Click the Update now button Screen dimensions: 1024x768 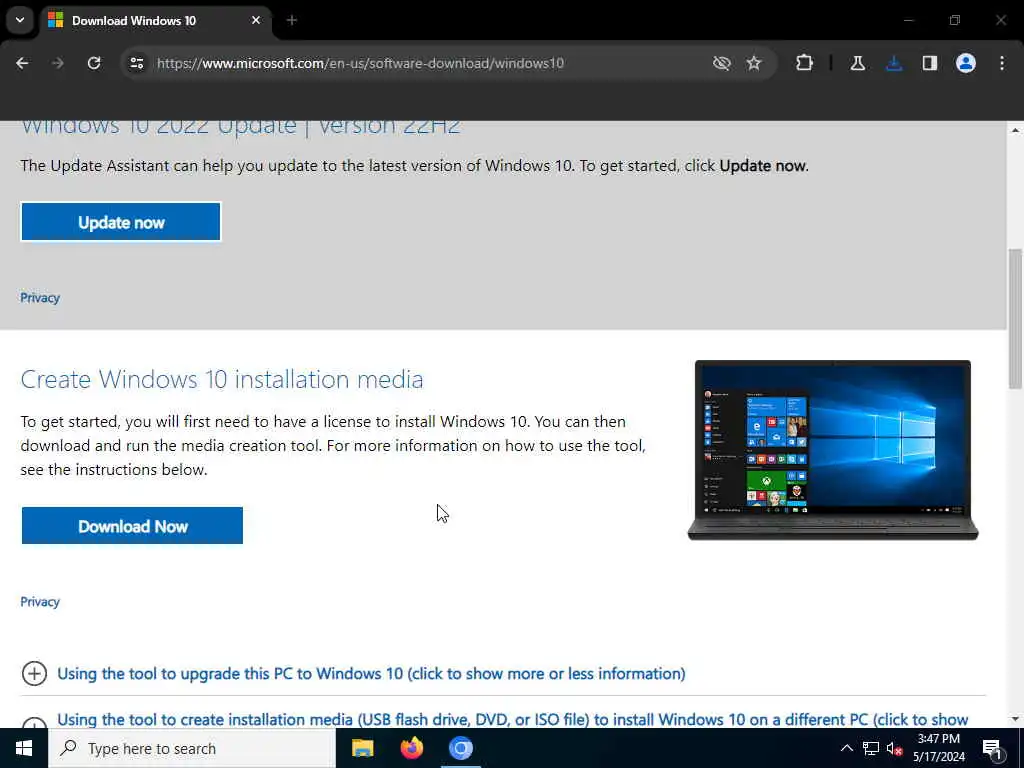(x=121, y=222)
